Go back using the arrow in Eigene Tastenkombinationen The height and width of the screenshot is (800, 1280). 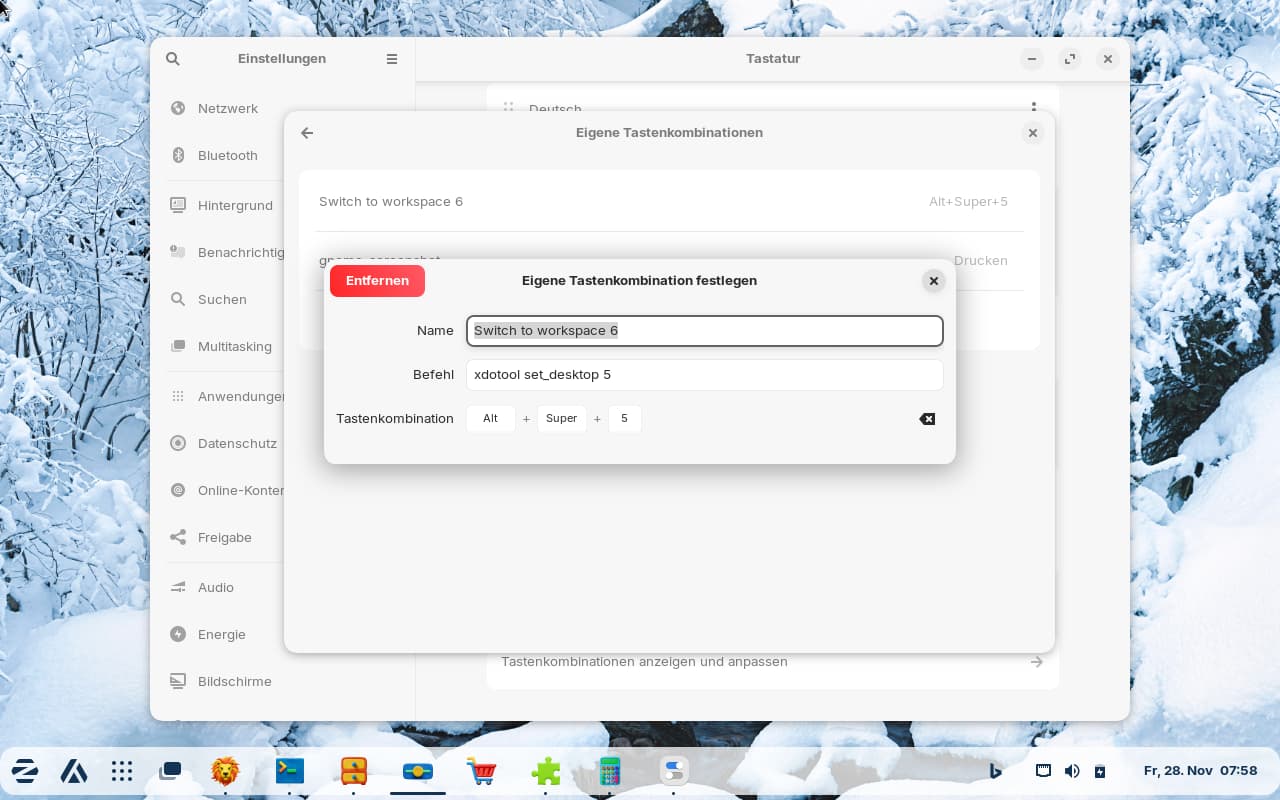(307, 133)
